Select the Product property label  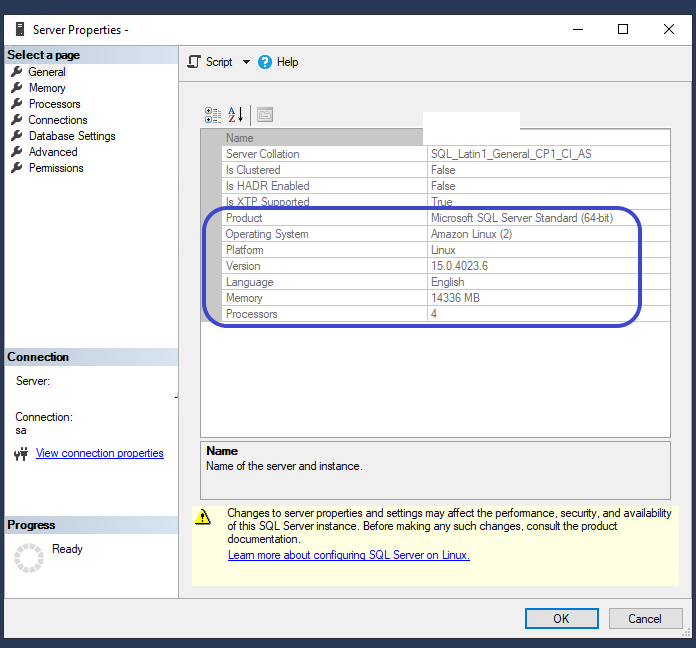[244, 218]
